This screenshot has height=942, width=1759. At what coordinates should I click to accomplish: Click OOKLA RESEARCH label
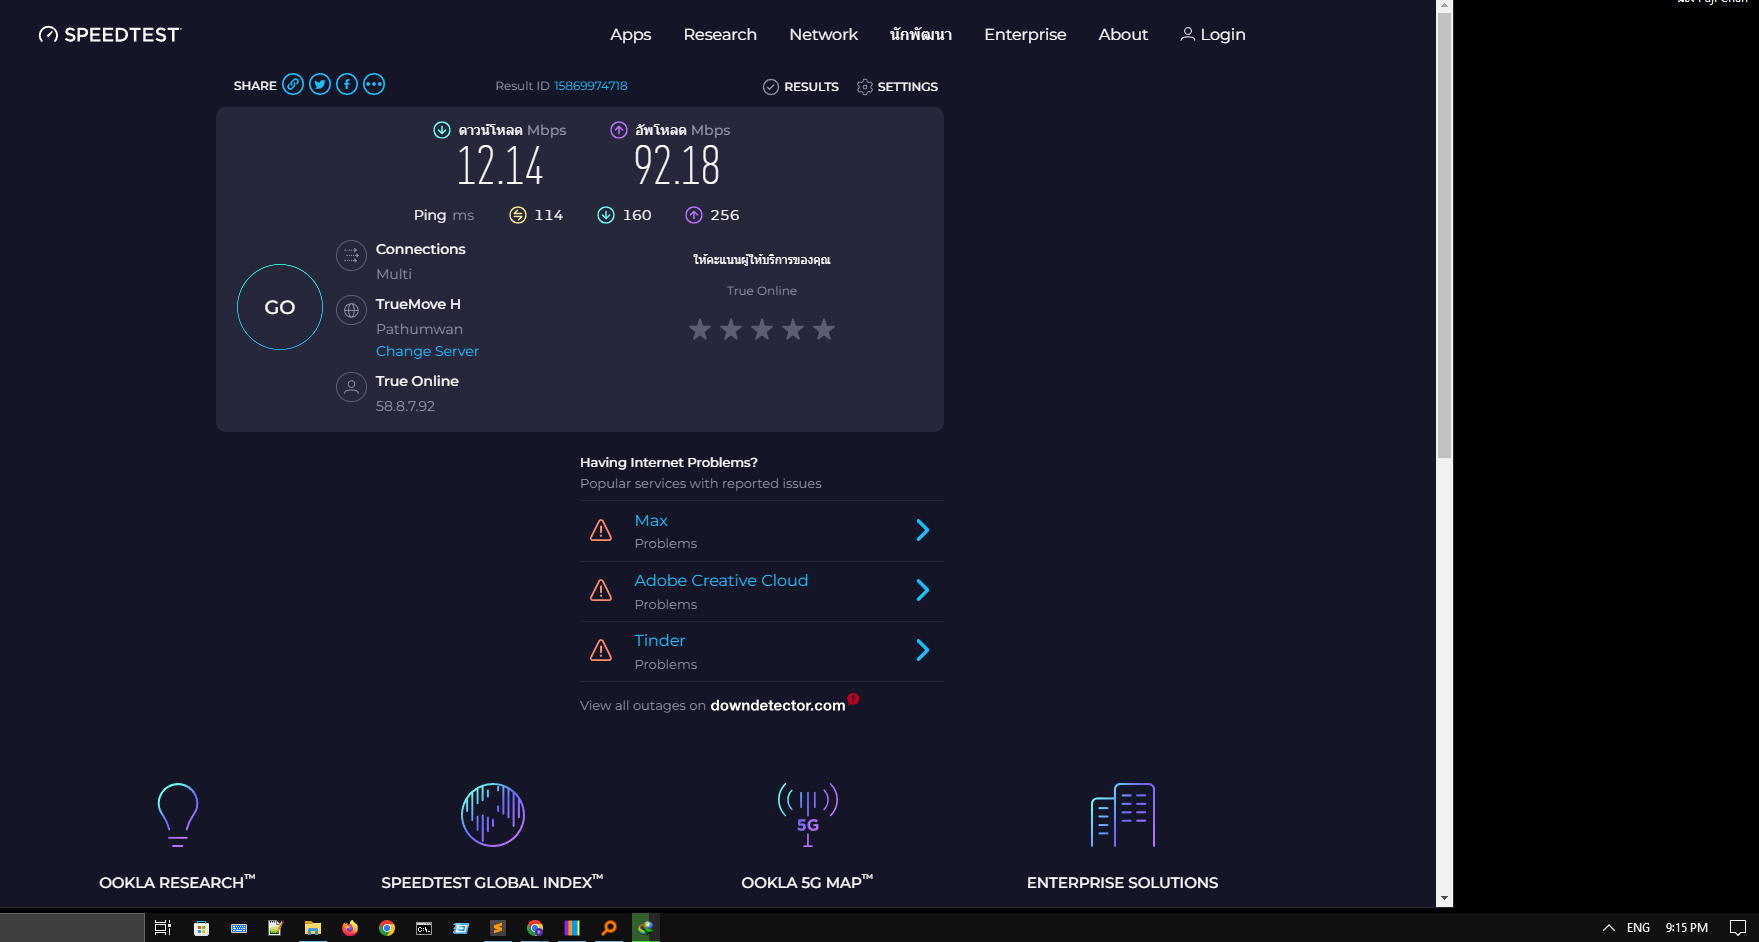click(x=177, y=882)
